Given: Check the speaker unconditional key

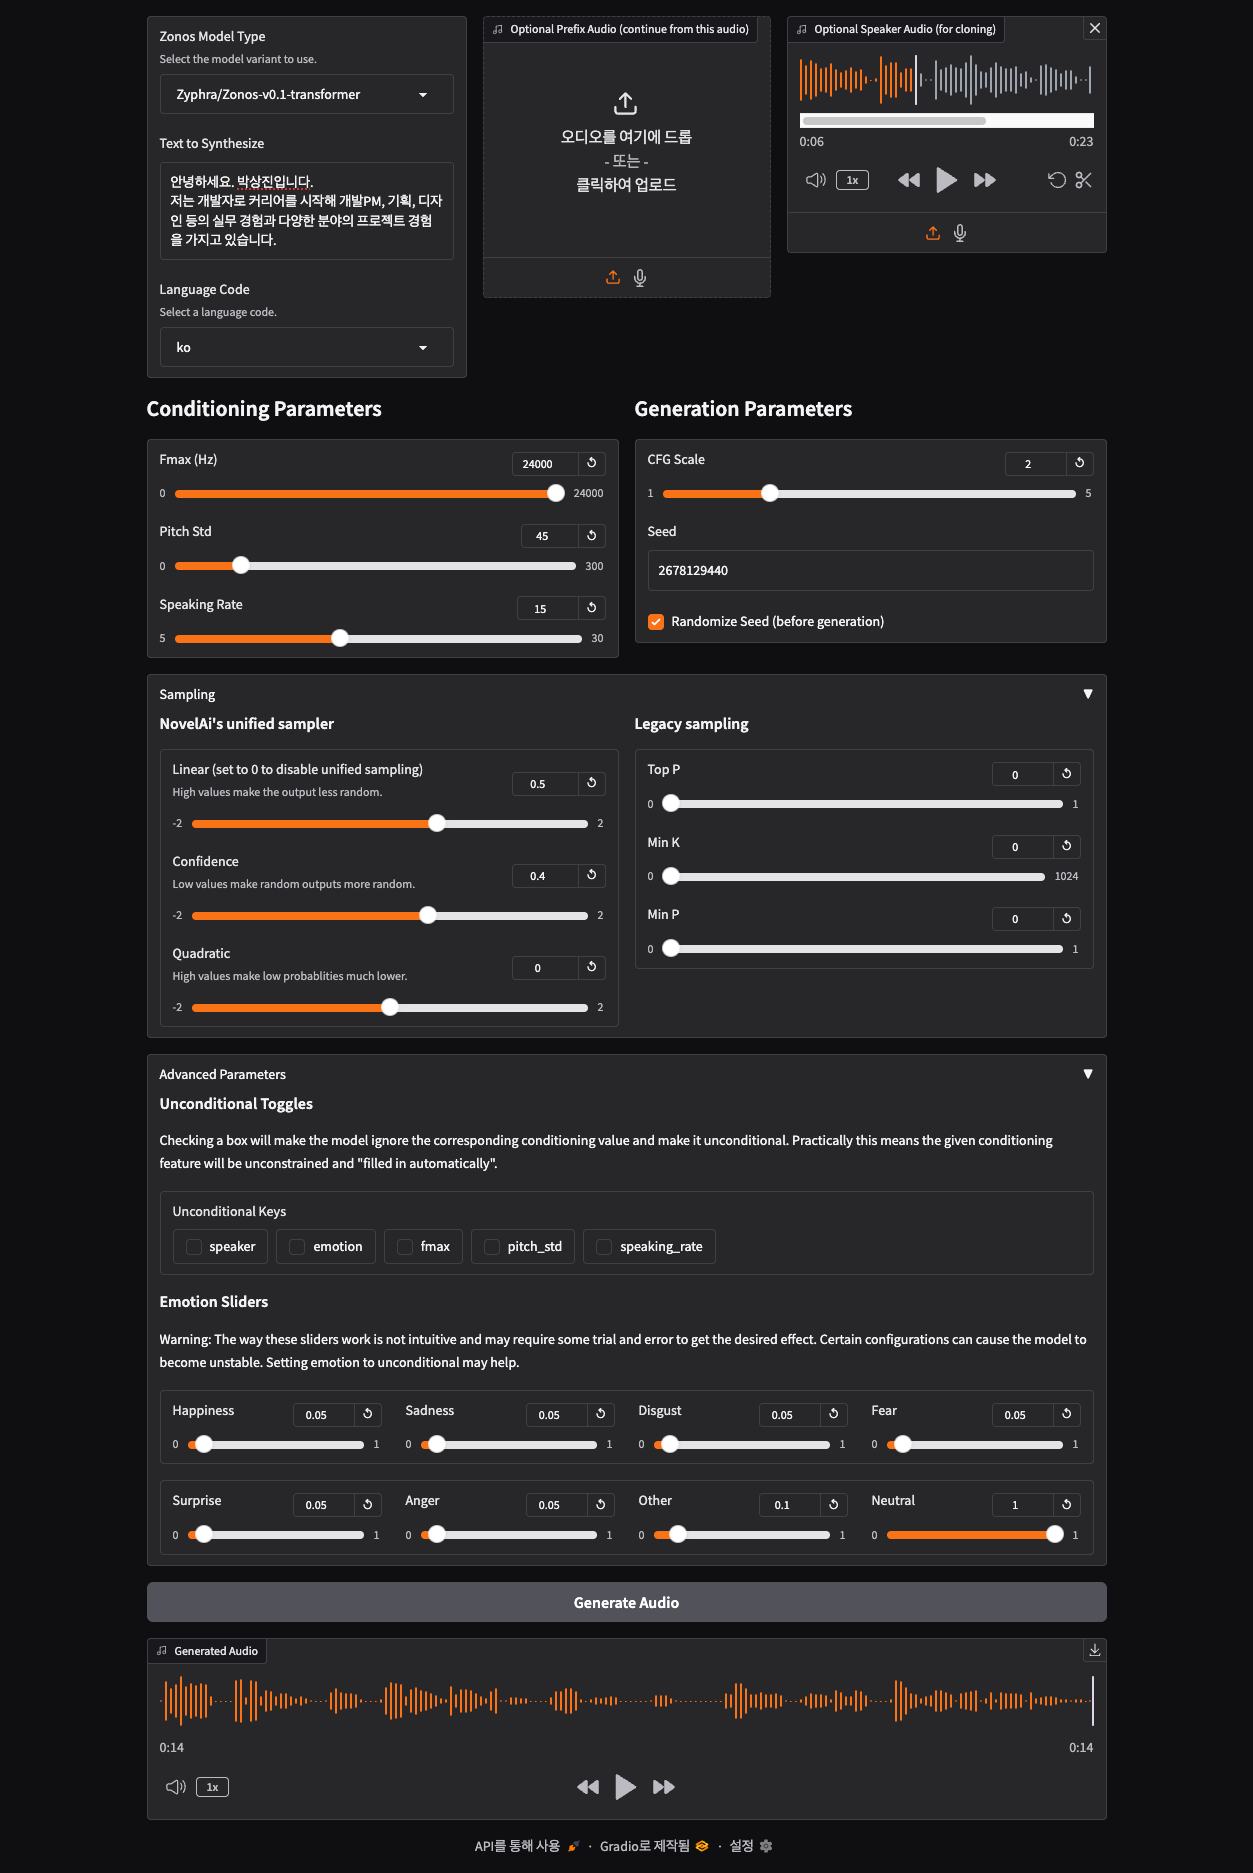Looking at the screenshot, I should 194,1247.
